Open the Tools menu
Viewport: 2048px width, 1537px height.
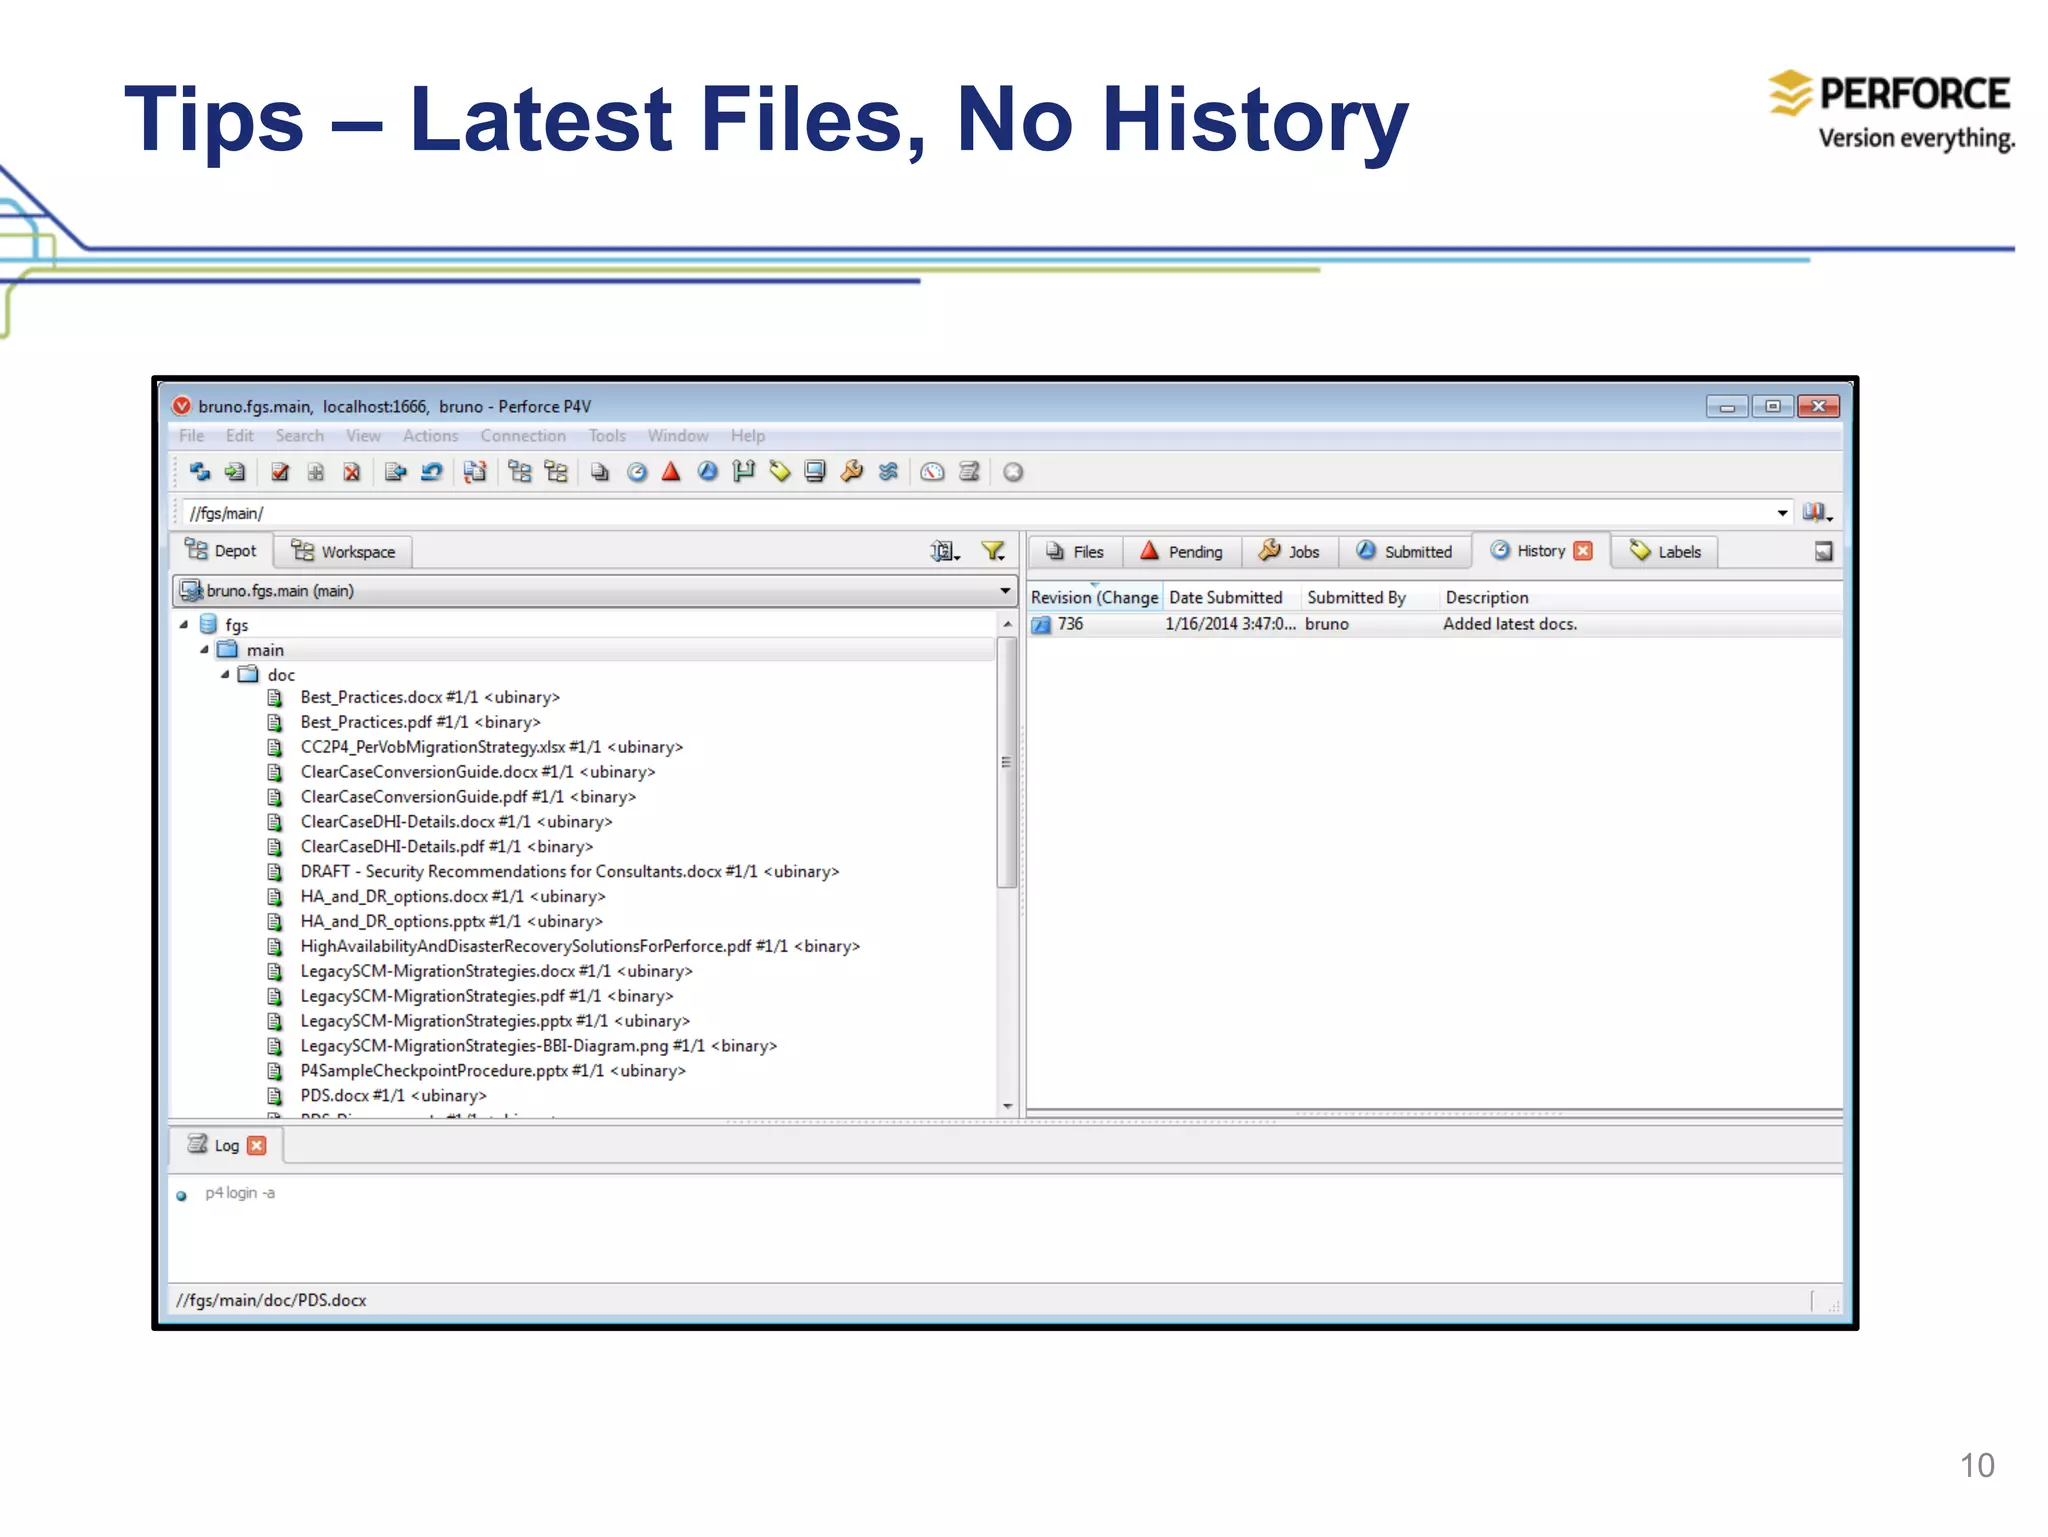pyautogui.click(x=607, y=436)
